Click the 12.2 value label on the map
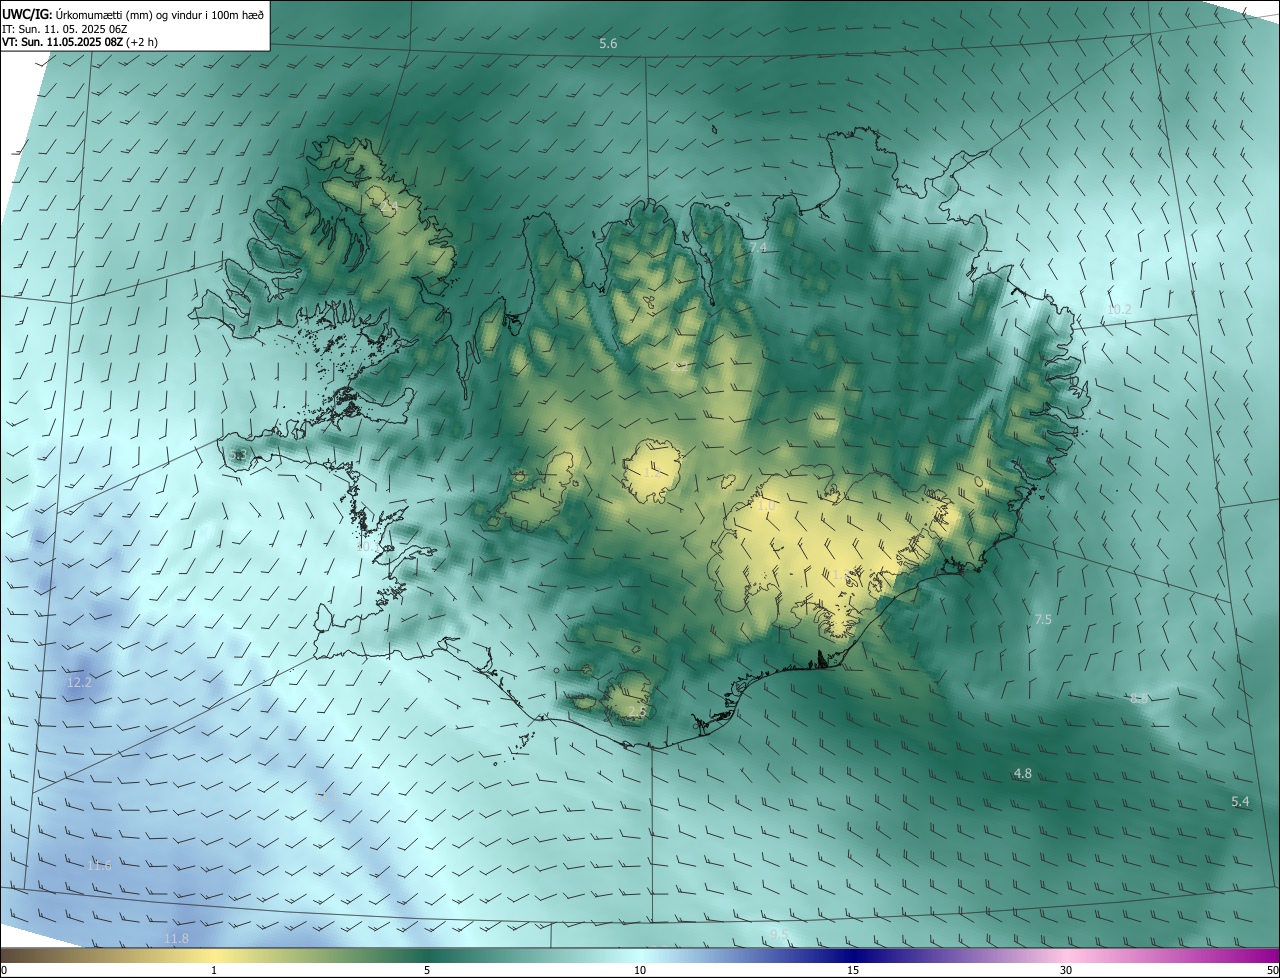Viewport: 1280px width, 978px height. (x=79, y=683)
